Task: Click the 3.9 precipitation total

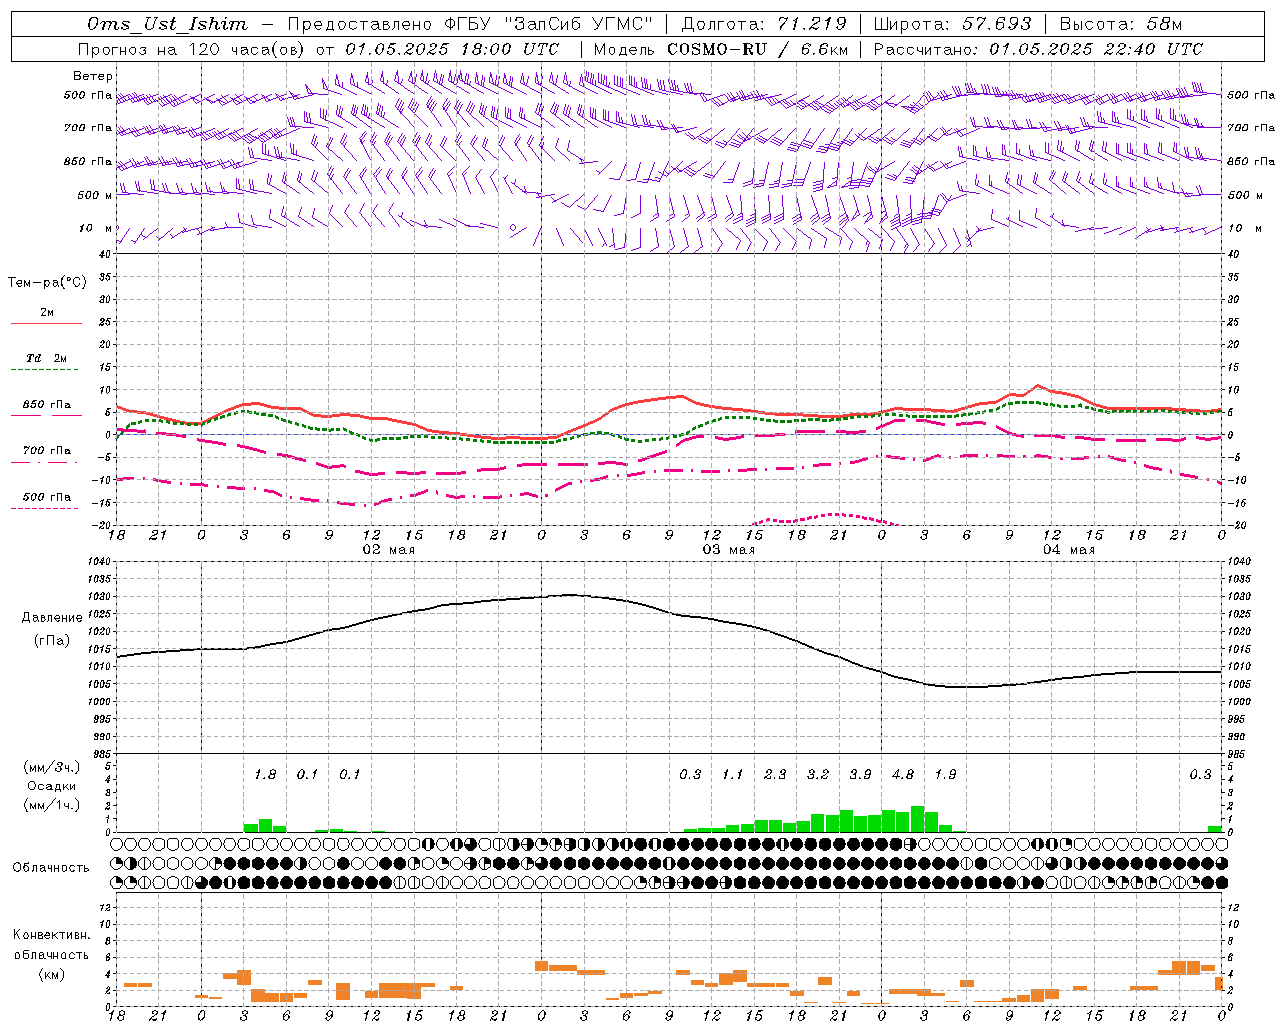Action: [860, 775]
